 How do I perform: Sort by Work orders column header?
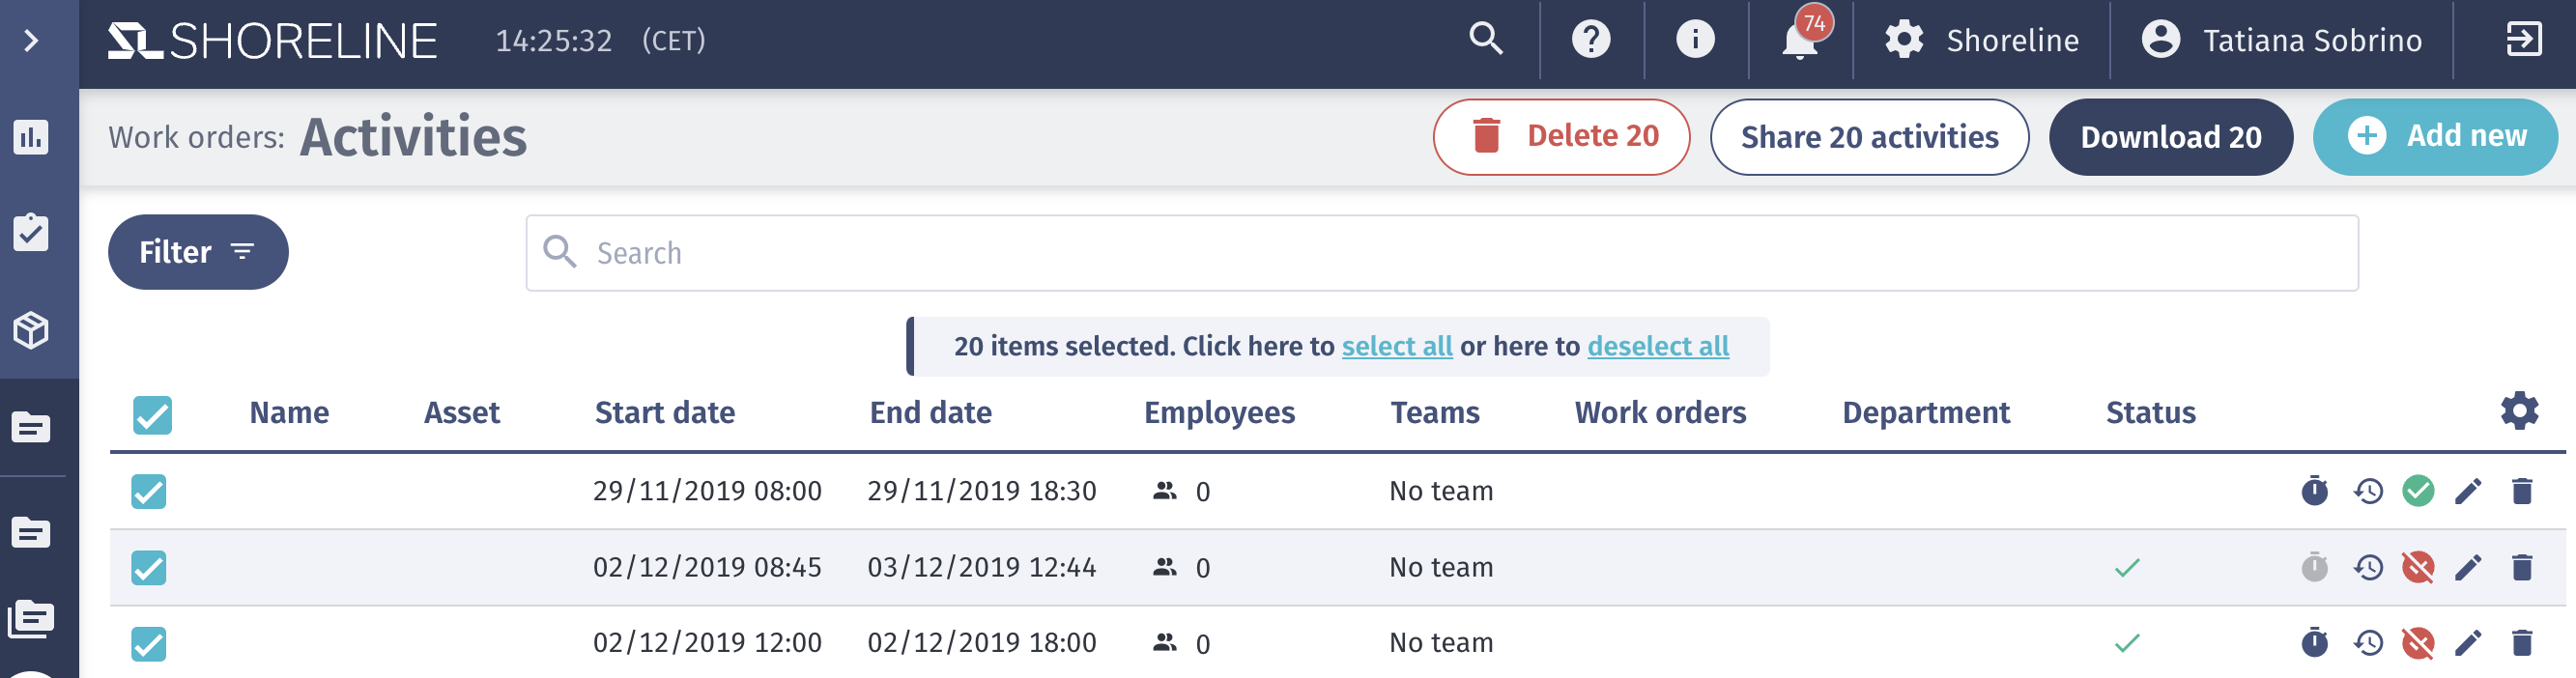click(x=1660, y=413)
